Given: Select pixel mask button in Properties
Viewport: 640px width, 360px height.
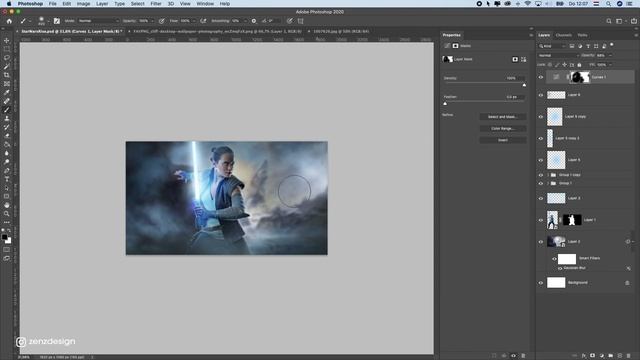Looking at the screenshot, I should [515, 59].
